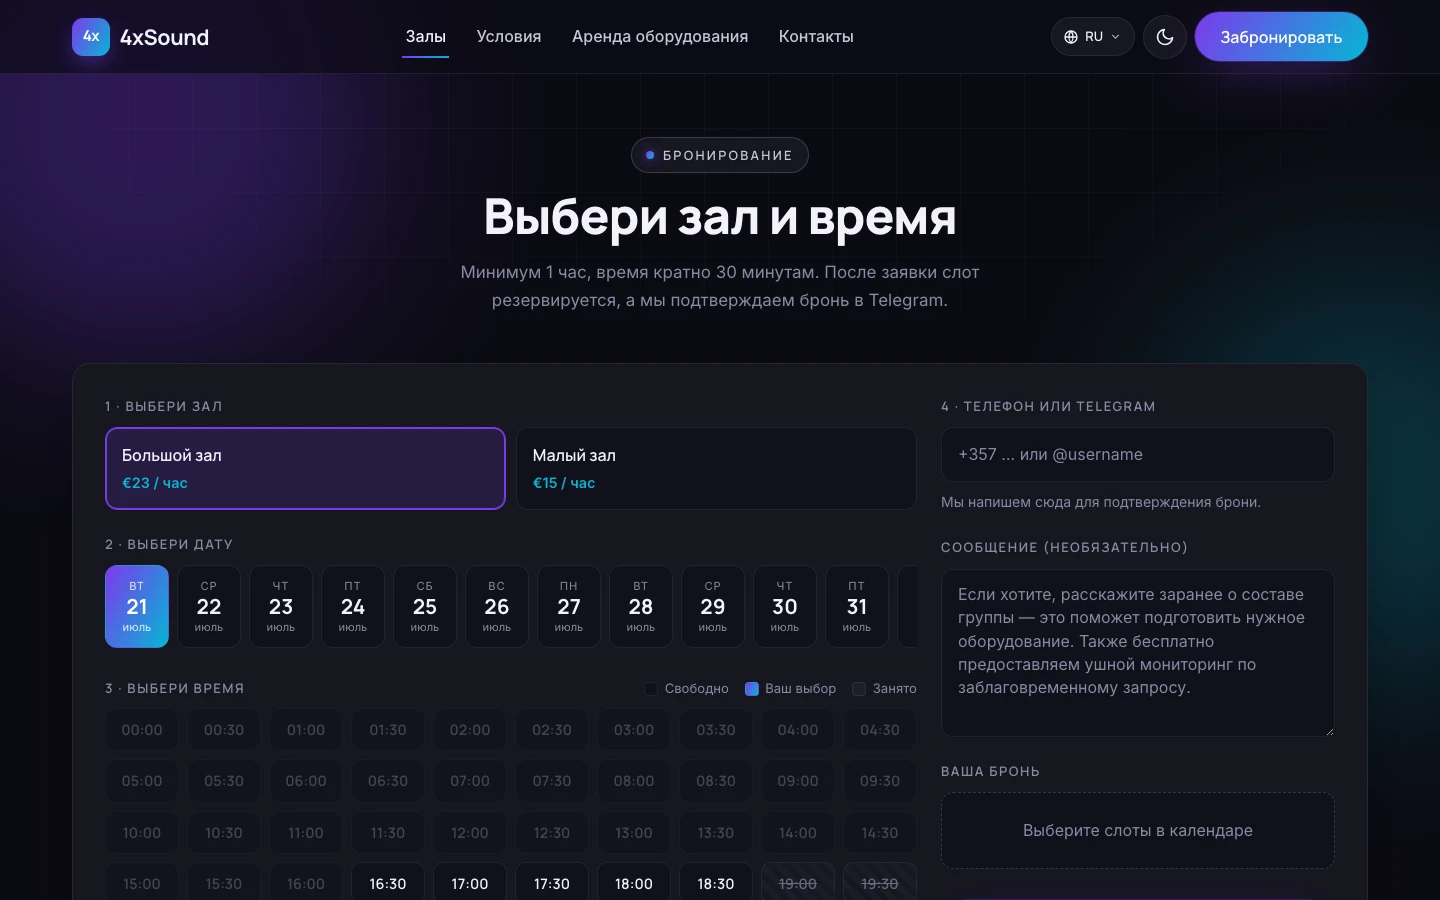Click the disabled 09:30 slot

click(880, 781)
